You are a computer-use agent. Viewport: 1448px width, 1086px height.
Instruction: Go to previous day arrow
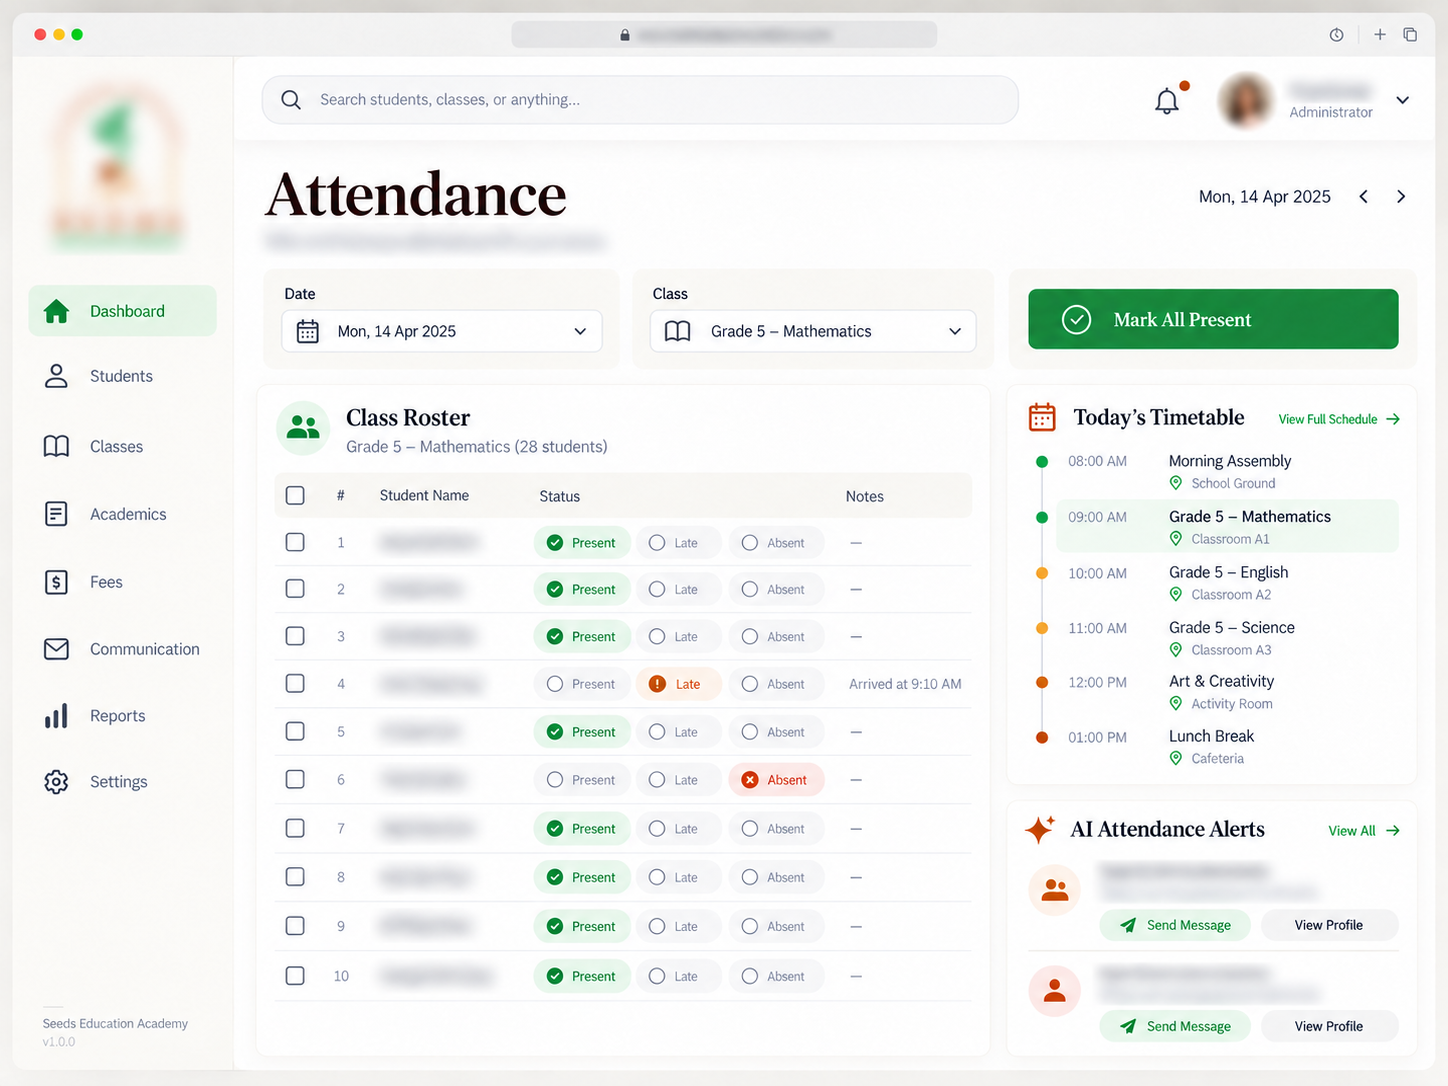1364,197
